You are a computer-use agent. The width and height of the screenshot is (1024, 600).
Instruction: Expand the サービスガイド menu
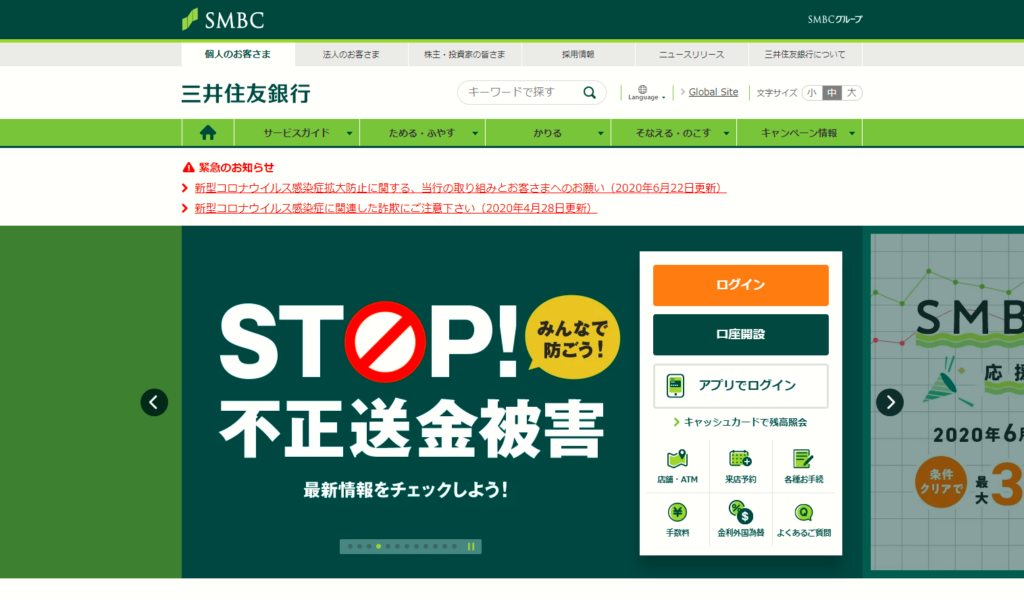(297, 133)
